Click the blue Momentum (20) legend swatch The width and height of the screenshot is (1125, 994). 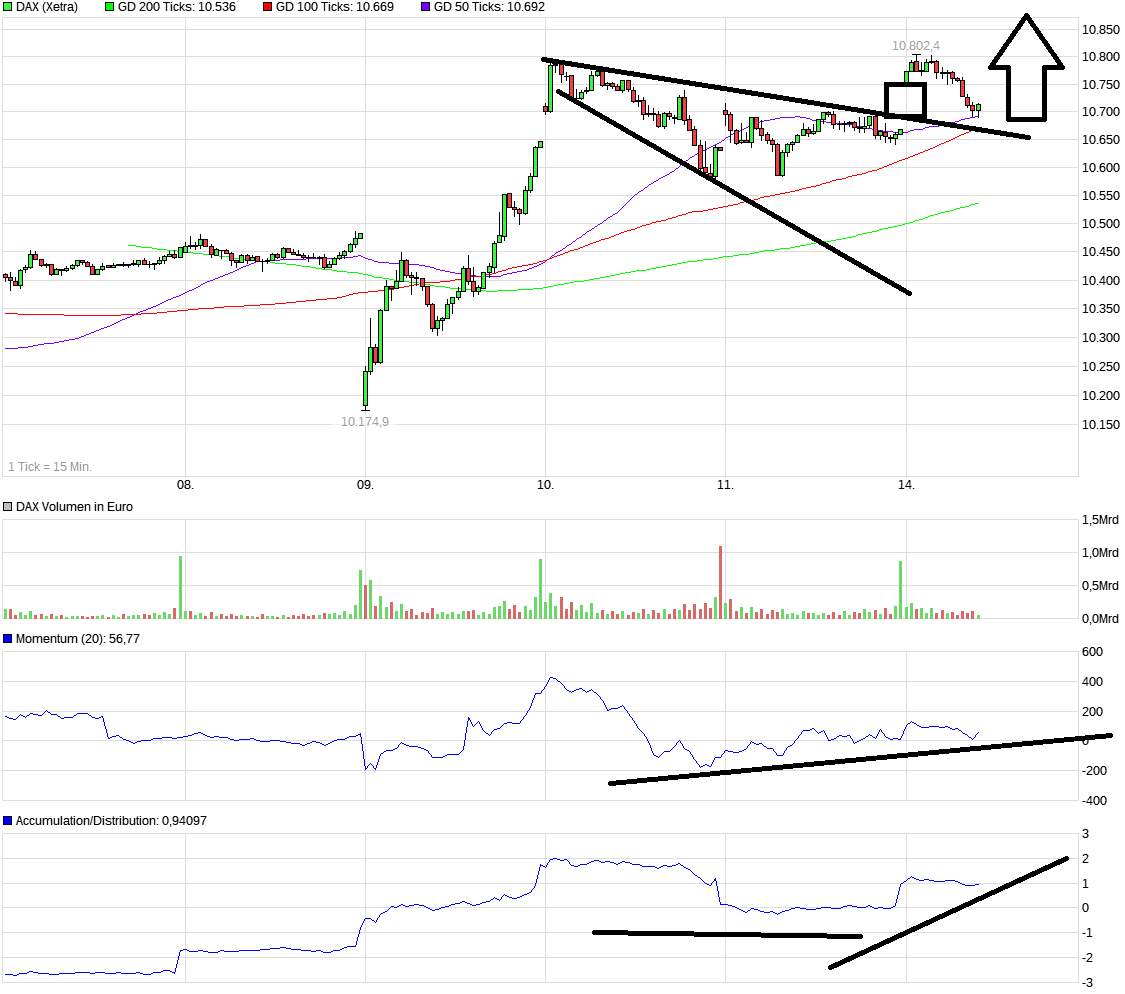[x=8, y=639]
